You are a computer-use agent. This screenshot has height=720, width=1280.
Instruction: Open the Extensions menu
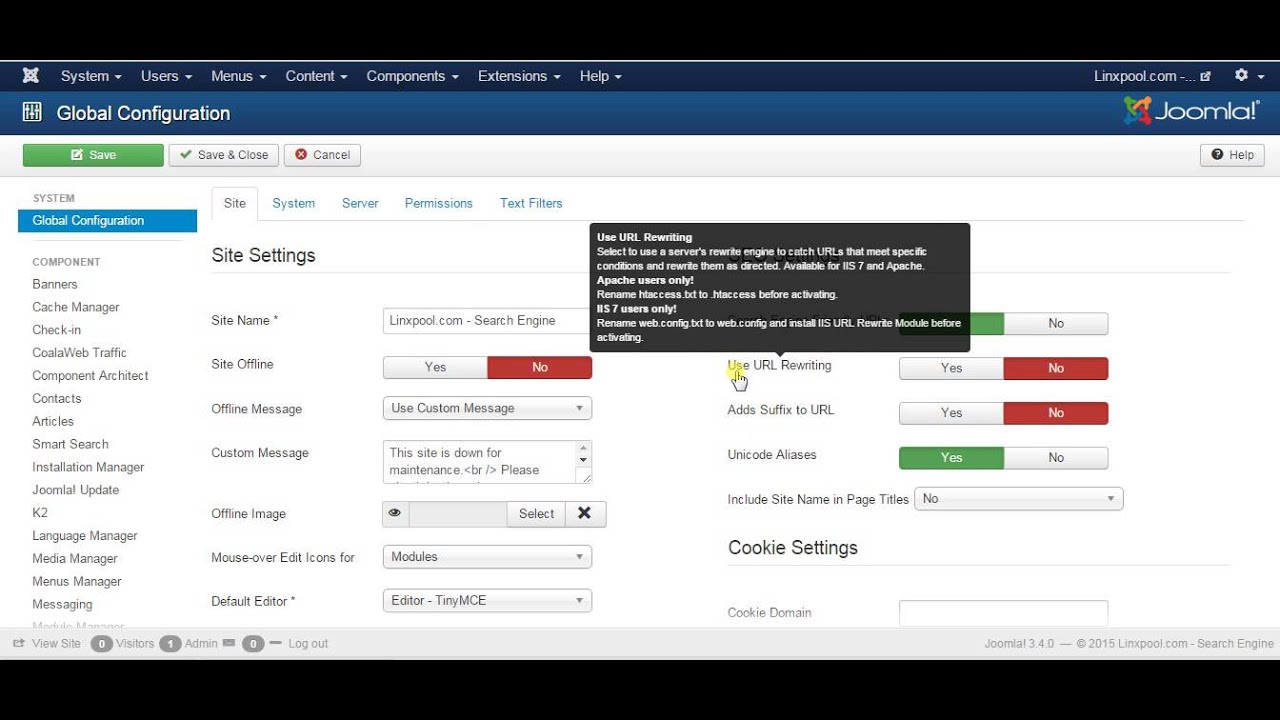click(519, 76)
